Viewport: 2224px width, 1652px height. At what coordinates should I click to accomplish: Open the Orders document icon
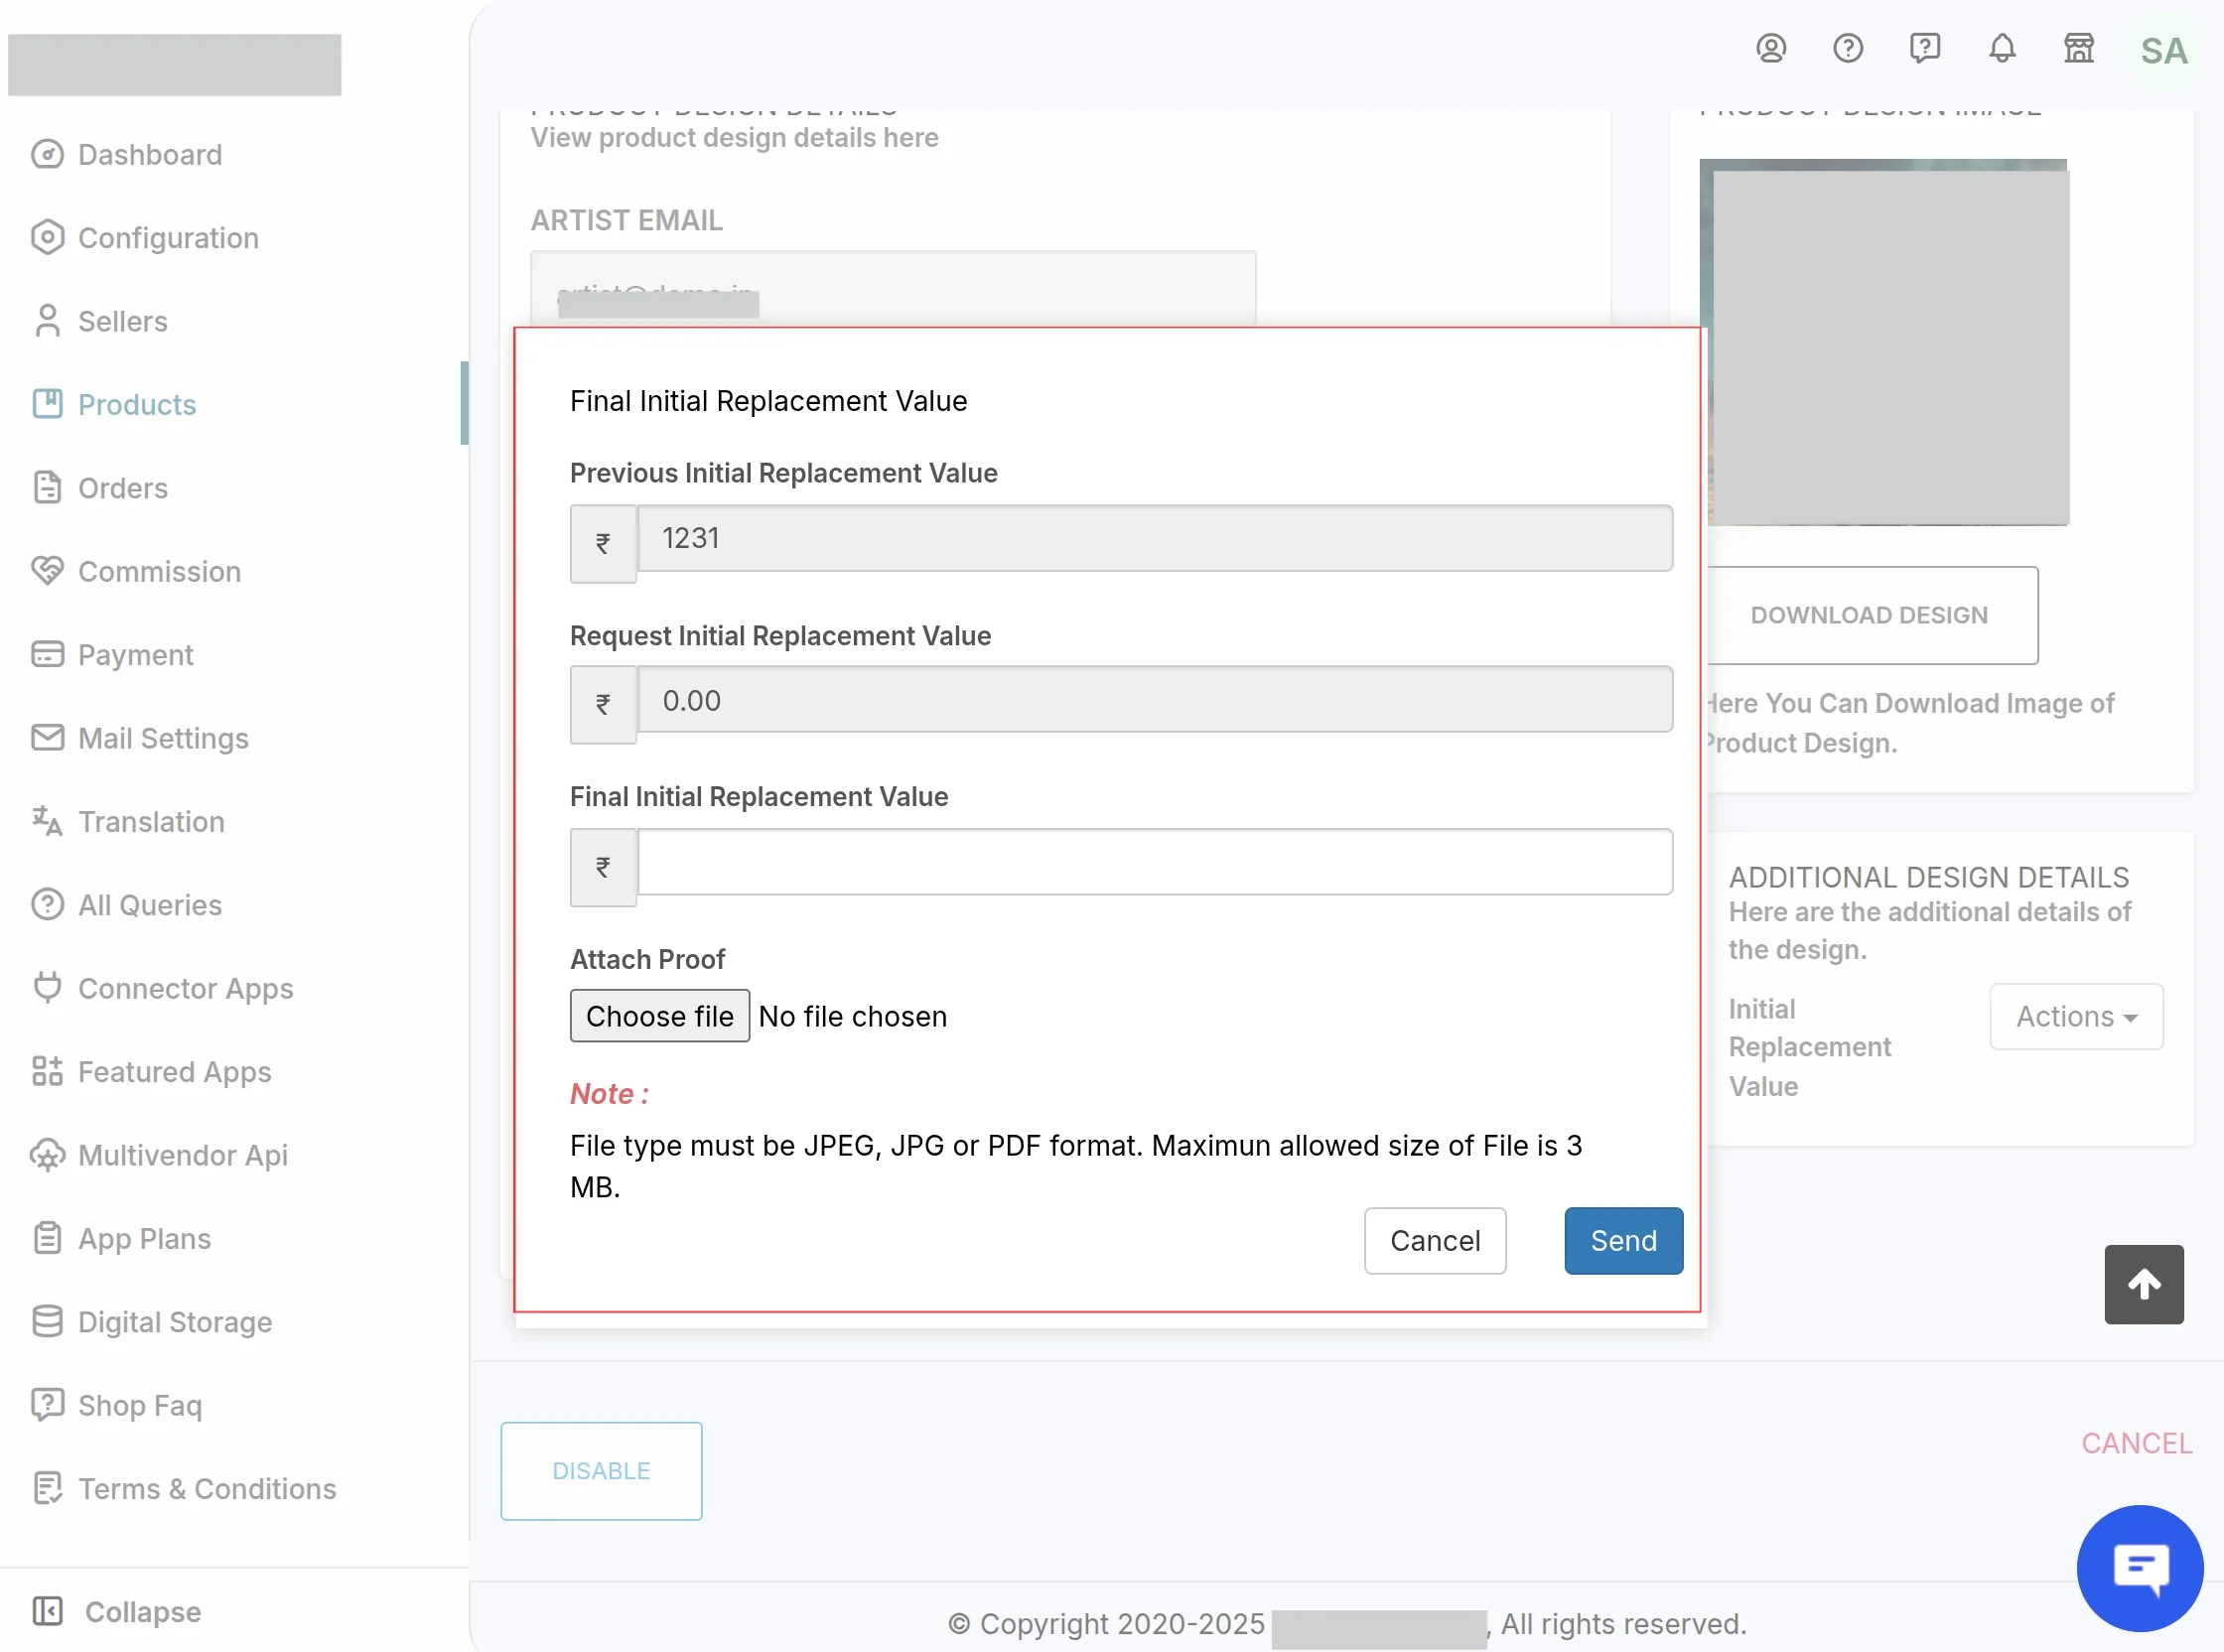(x=47, y=487)
